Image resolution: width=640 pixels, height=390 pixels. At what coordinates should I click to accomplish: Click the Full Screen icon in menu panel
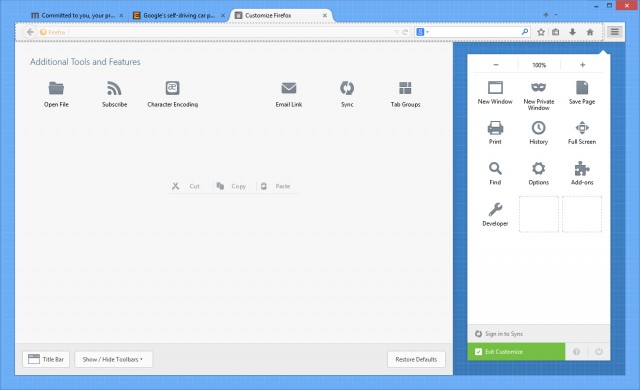pos(582,128)
